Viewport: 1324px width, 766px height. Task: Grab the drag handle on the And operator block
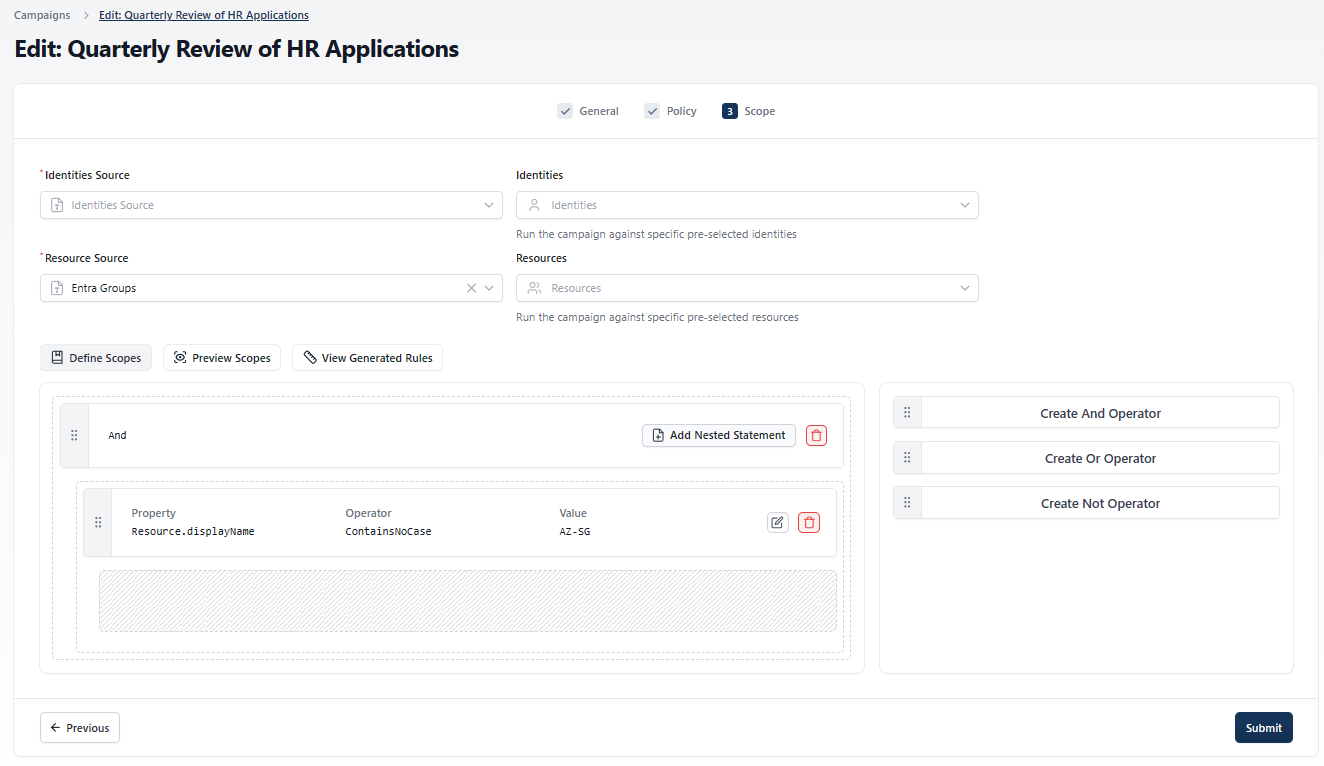click(74, 435)
